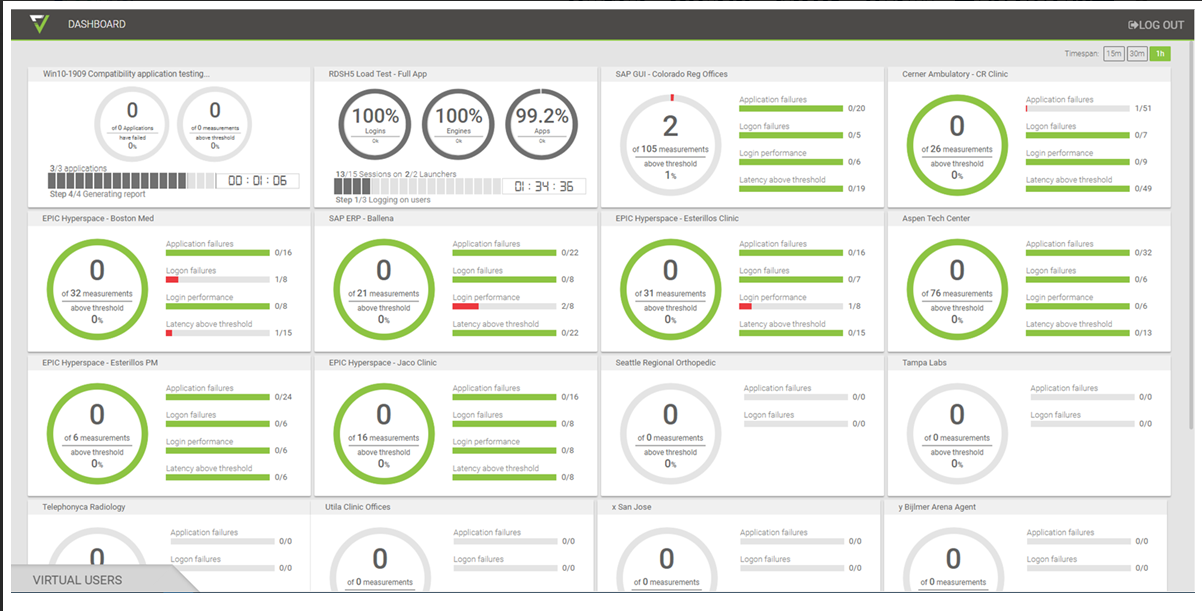Log out using the LOG OUT link
The width and height of the screenshot is (1202, 611).
[1156, 25]
